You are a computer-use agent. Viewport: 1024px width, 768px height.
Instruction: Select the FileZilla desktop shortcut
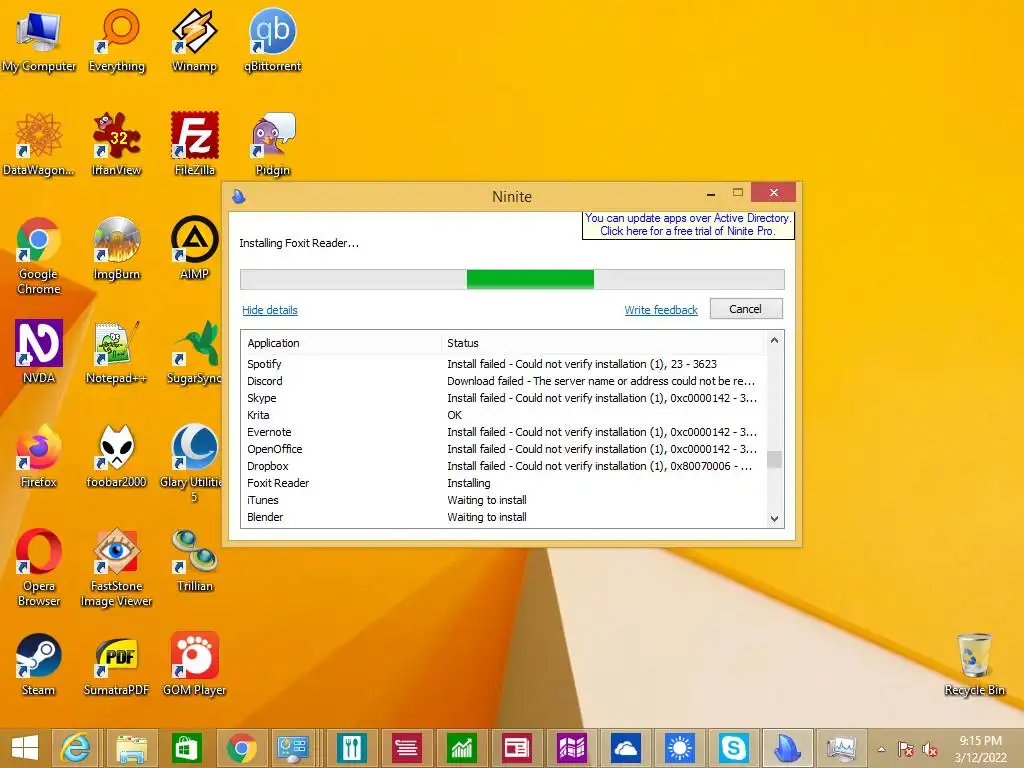coord(195,144)
